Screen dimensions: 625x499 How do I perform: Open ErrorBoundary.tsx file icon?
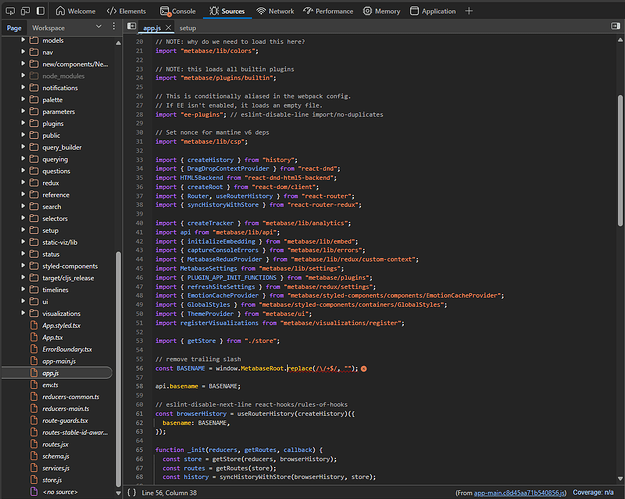[x=34, y=349]
